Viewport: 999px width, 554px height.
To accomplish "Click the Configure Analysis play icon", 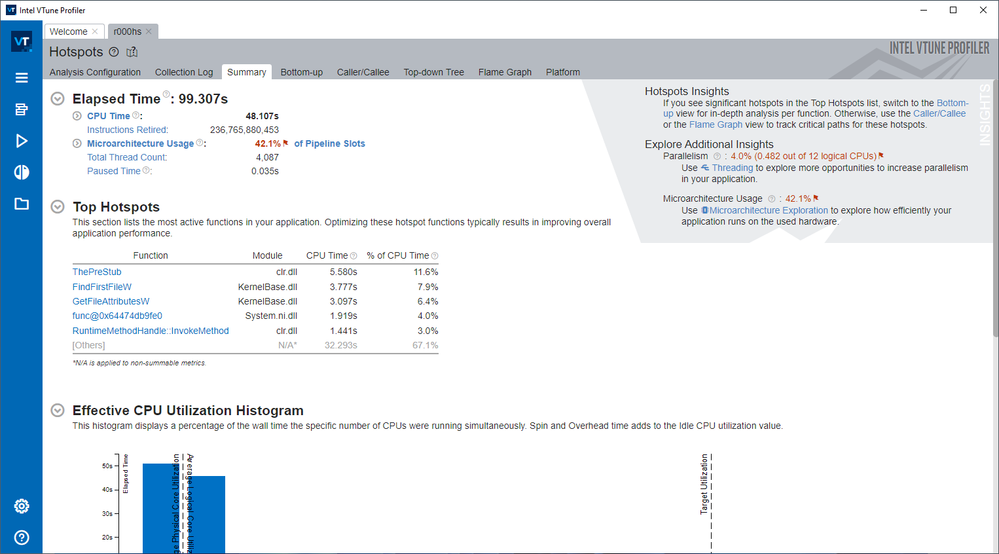I will (x=21, y=141).
